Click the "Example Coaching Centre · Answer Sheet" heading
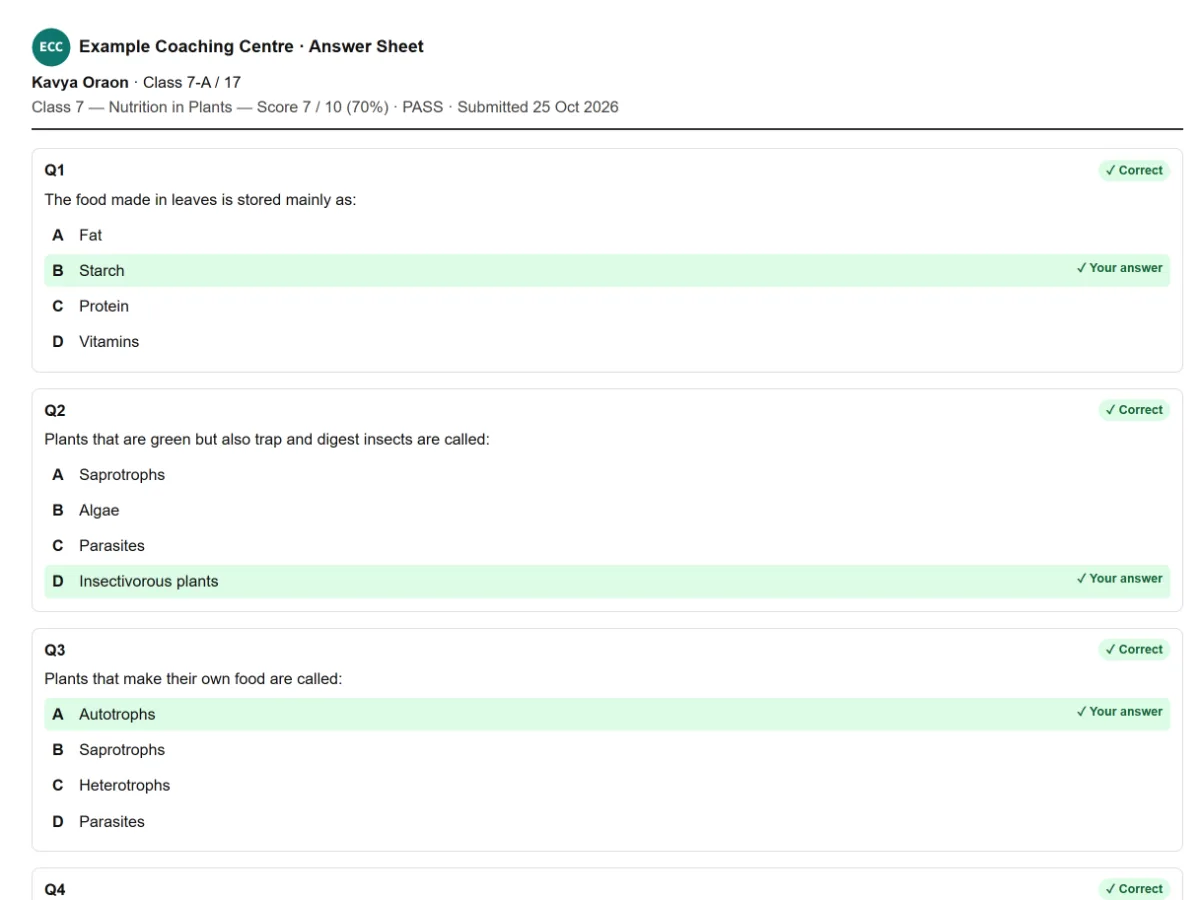 (251, 47)
